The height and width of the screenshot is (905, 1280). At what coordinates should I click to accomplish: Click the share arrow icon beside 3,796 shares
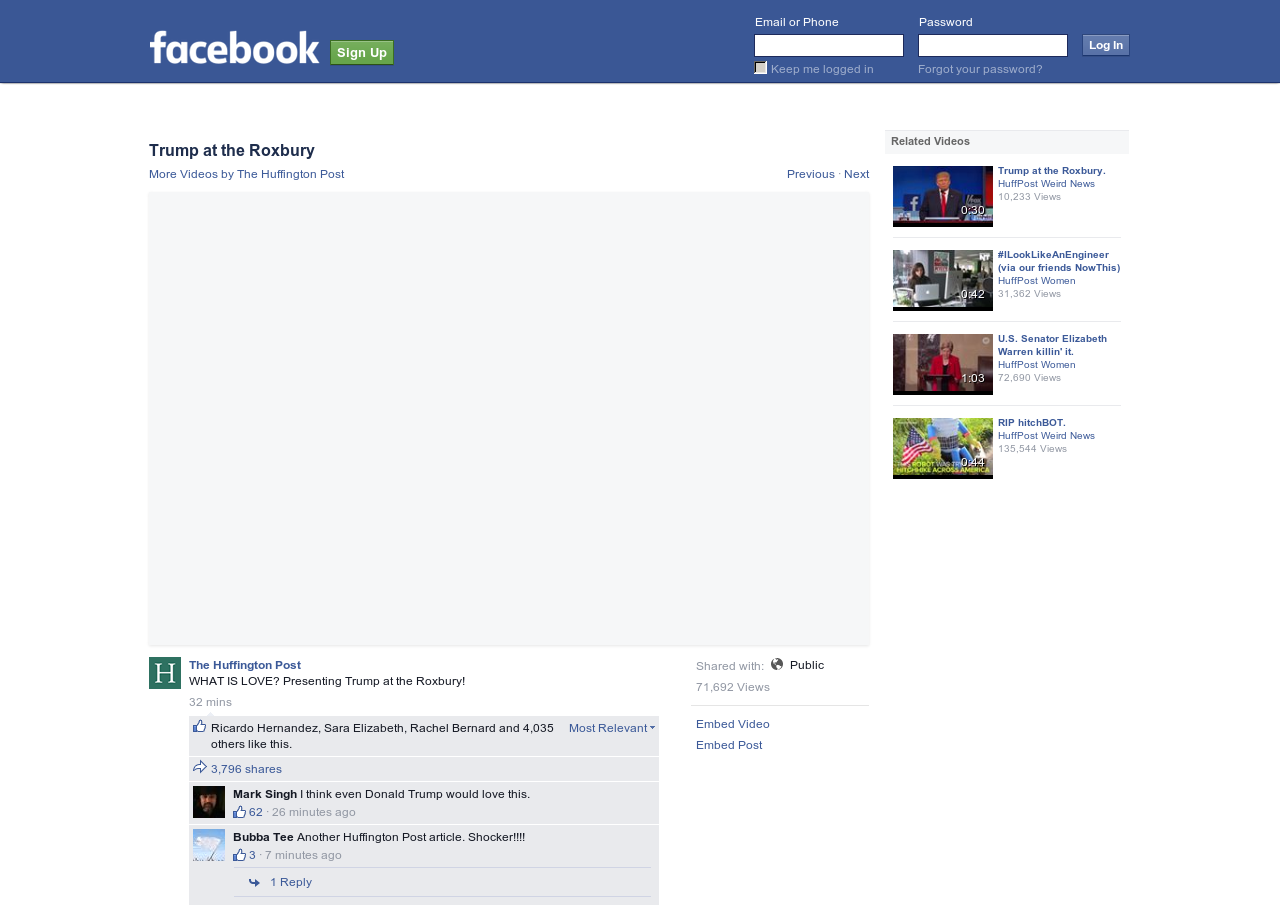[200, 767]
